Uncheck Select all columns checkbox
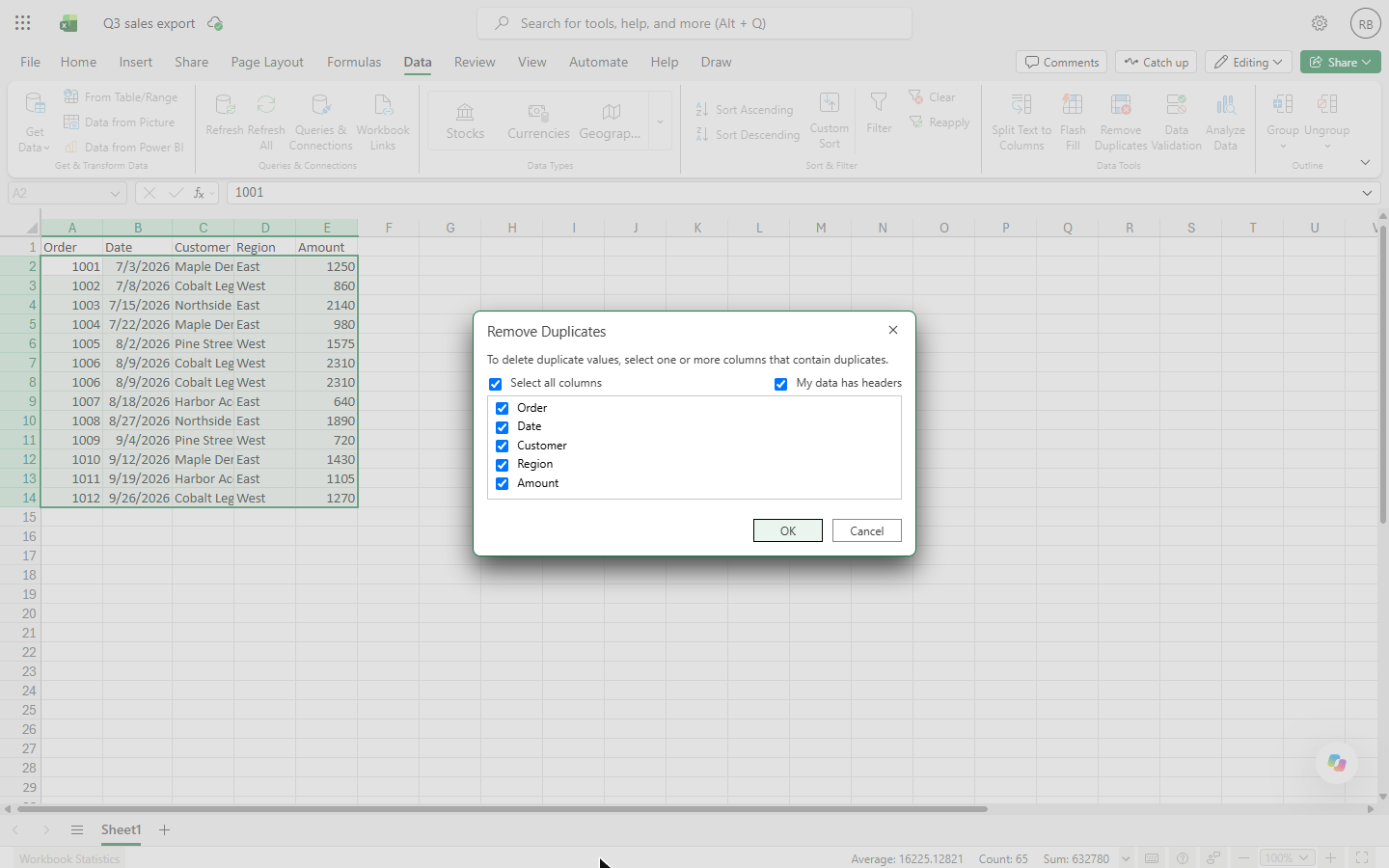The width and height of the screenshot is (1389, 868). (x=495, y=384)
